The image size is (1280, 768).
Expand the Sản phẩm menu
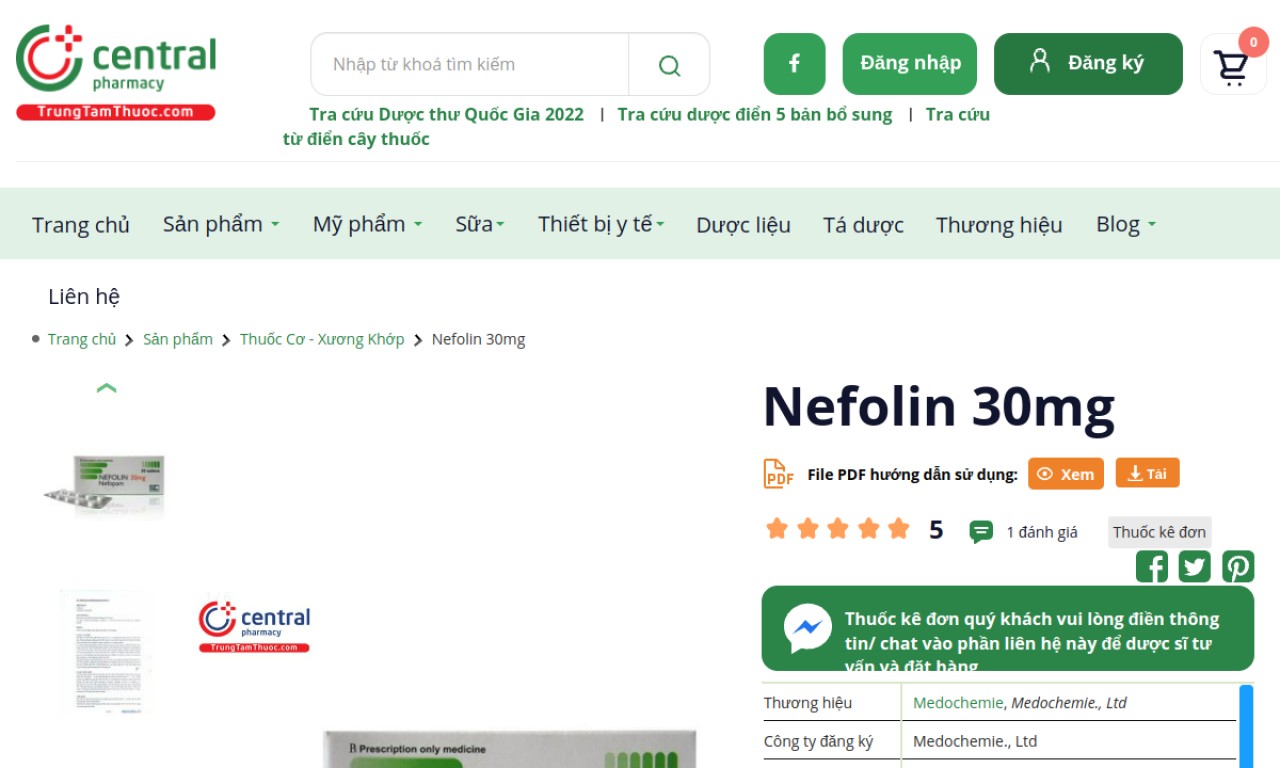tap(221, 224)
